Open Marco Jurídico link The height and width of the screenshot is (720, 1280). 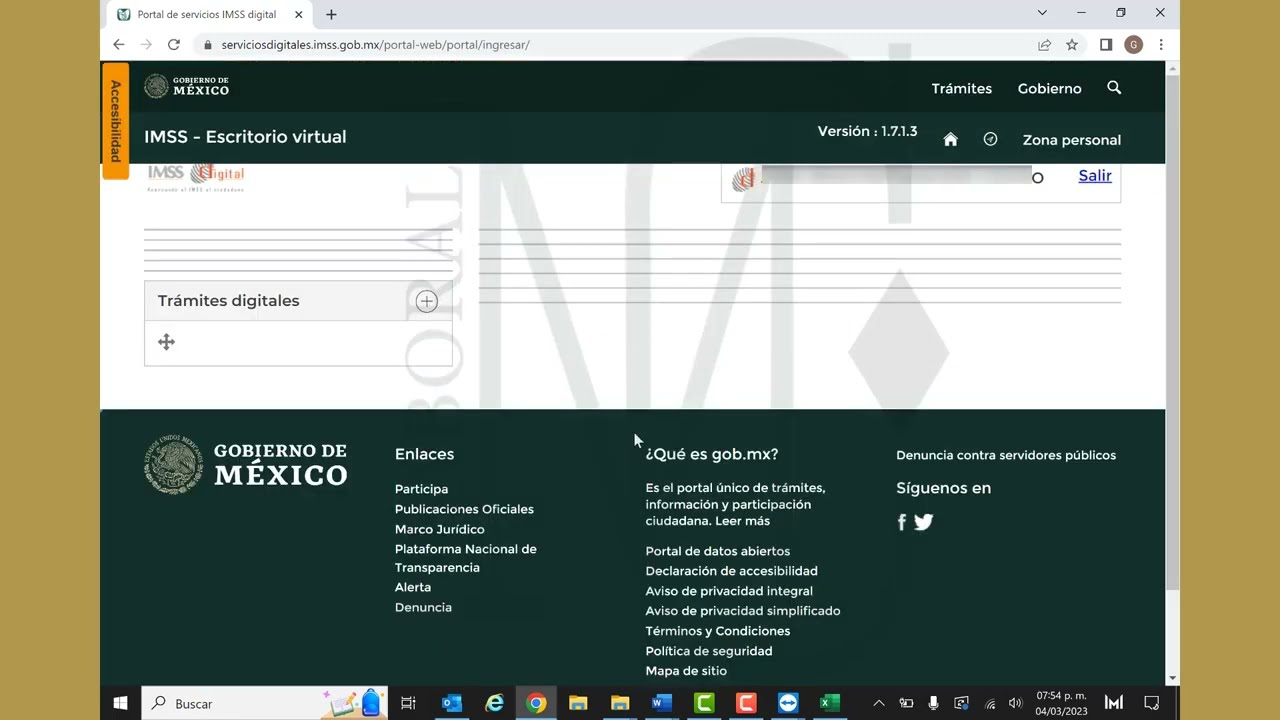[x=439, y=529]
